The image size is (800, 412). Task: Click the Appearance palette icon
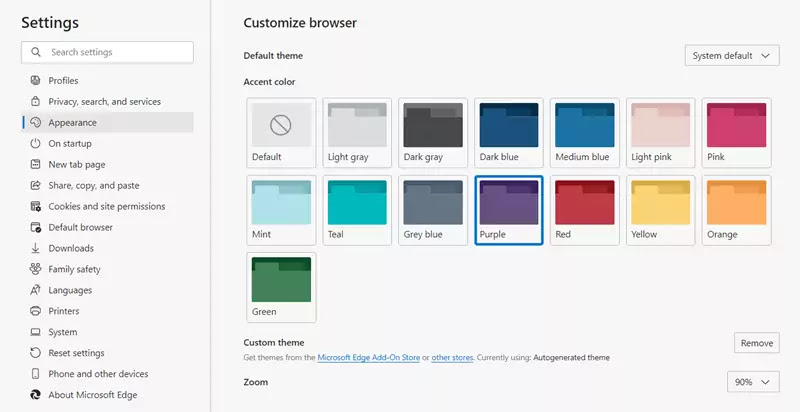[35, 122]
